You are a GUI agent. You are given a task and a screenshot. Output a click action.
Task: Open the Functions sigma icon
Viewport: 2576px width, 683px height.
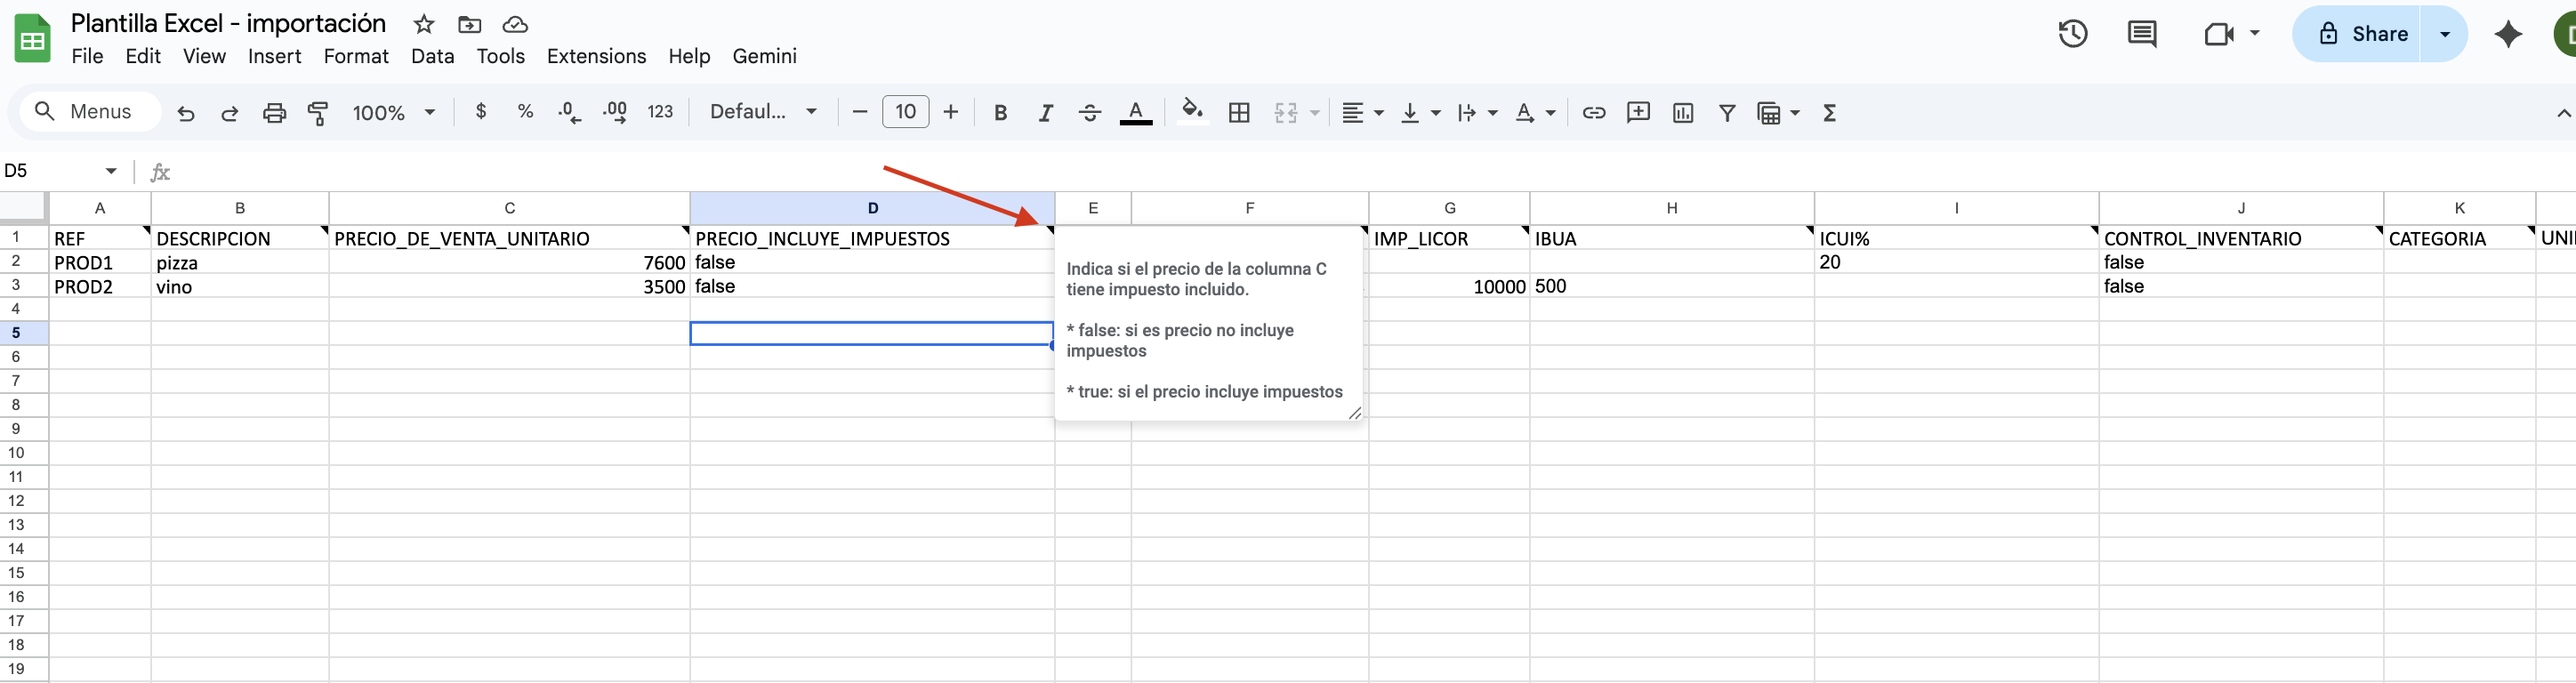click(1829, 113)
